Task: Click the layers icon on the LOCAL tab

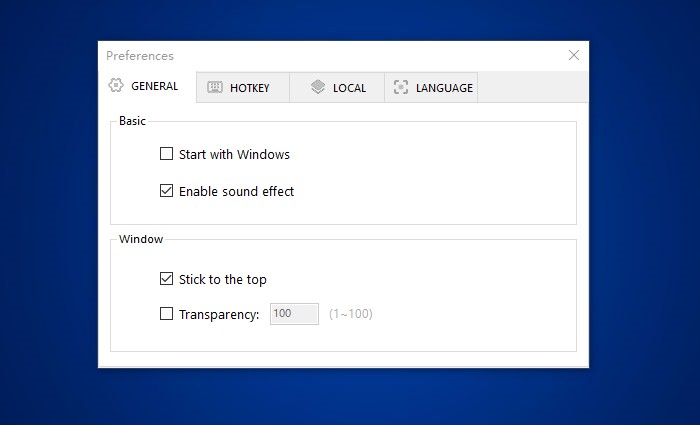Action: (318, 87)
